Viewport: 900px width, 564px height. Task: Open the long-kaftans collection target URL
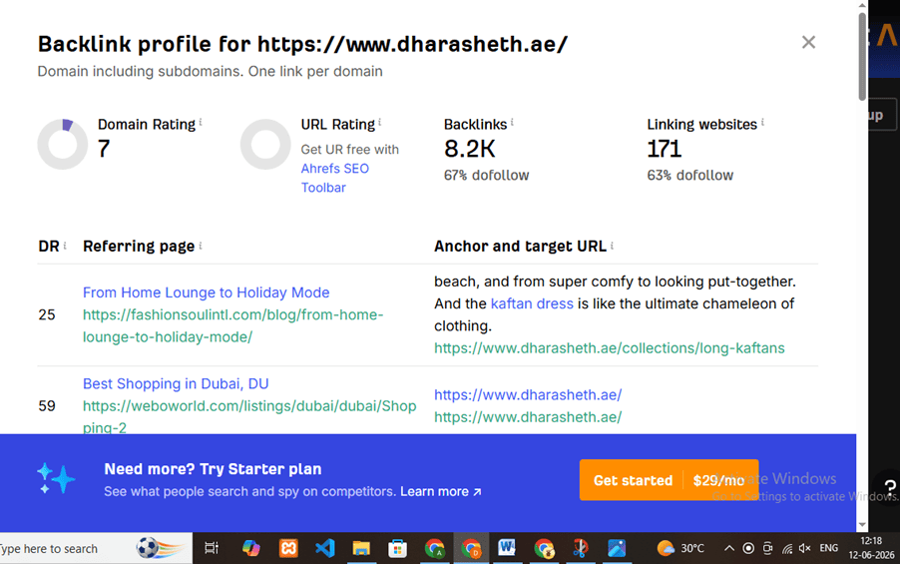pyautogui.click(x=609, y=348)
